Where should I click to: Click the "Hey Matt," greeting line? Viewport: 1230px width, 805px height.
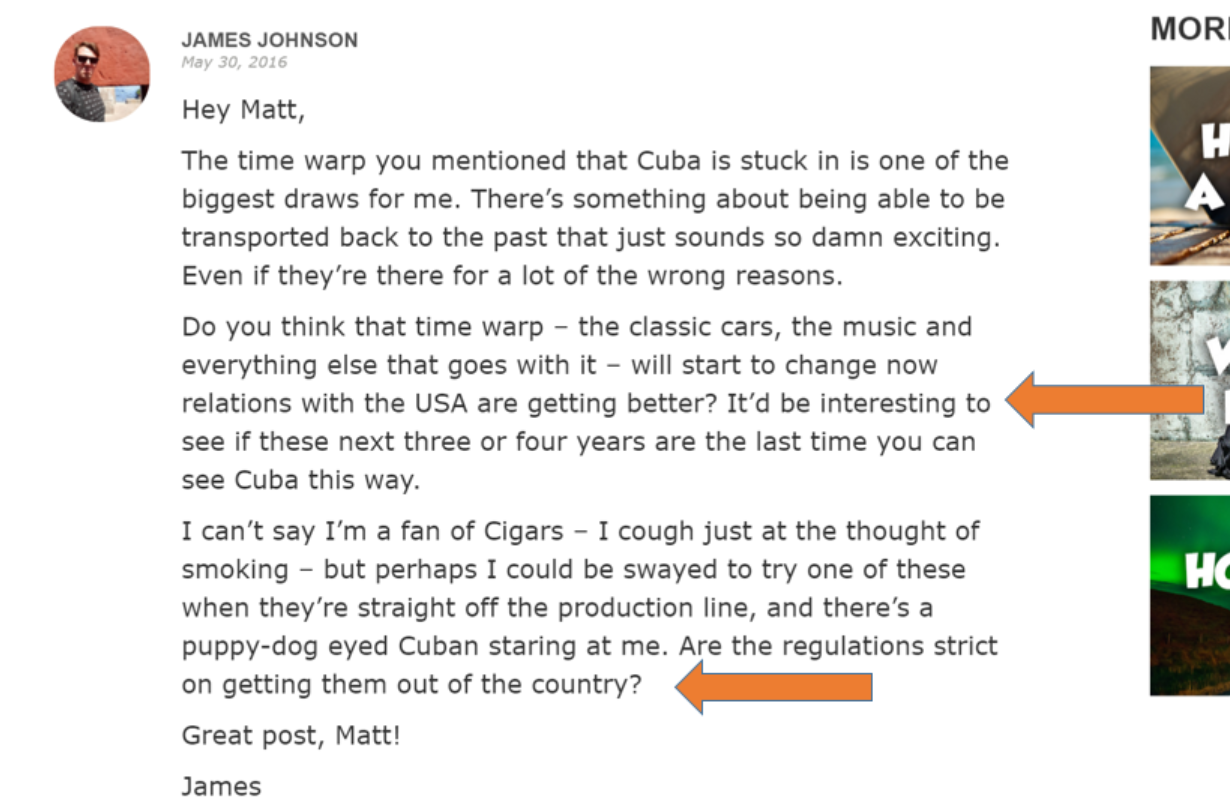point(243,110)
